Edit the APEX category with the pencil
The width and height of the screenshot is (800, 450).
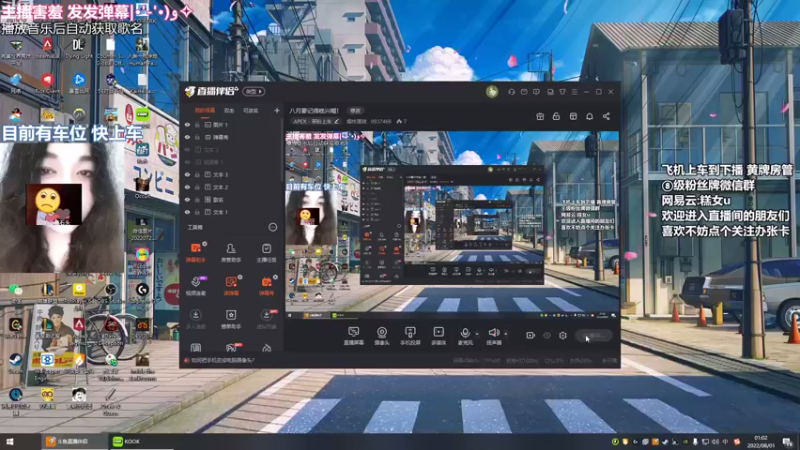coord(336,121)
